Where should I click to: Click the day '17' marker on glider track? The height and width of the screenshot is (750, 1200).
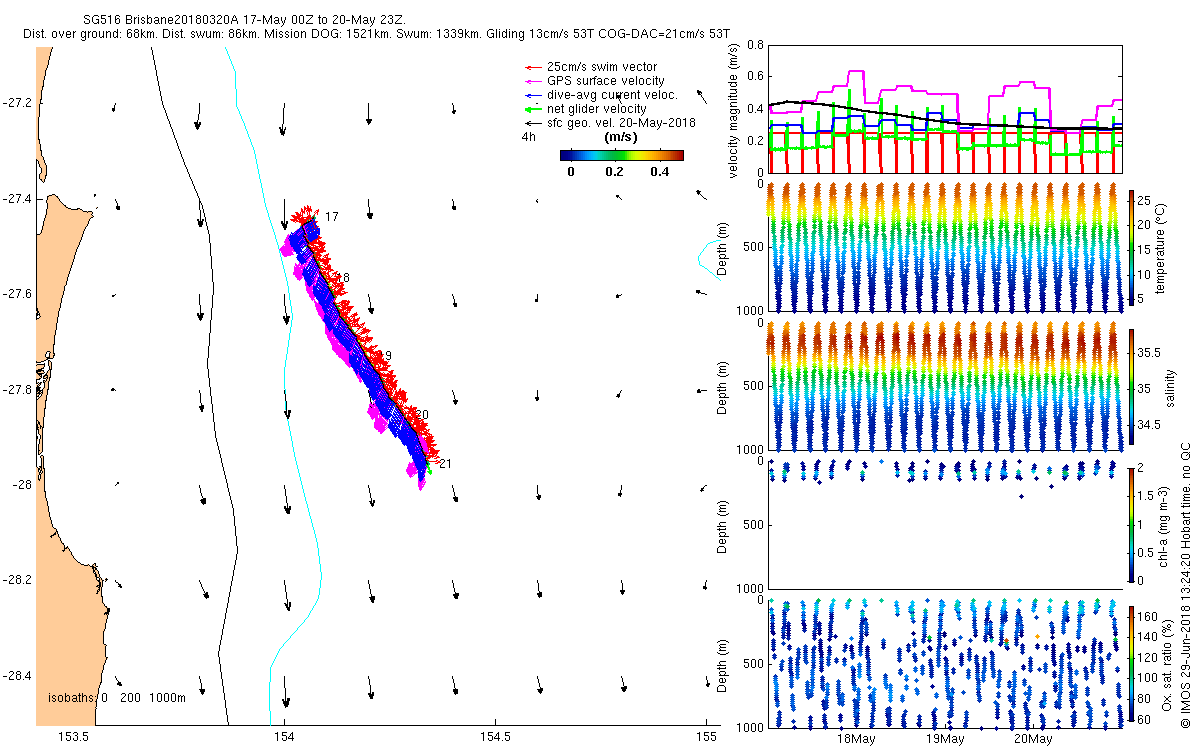(332, 217)
